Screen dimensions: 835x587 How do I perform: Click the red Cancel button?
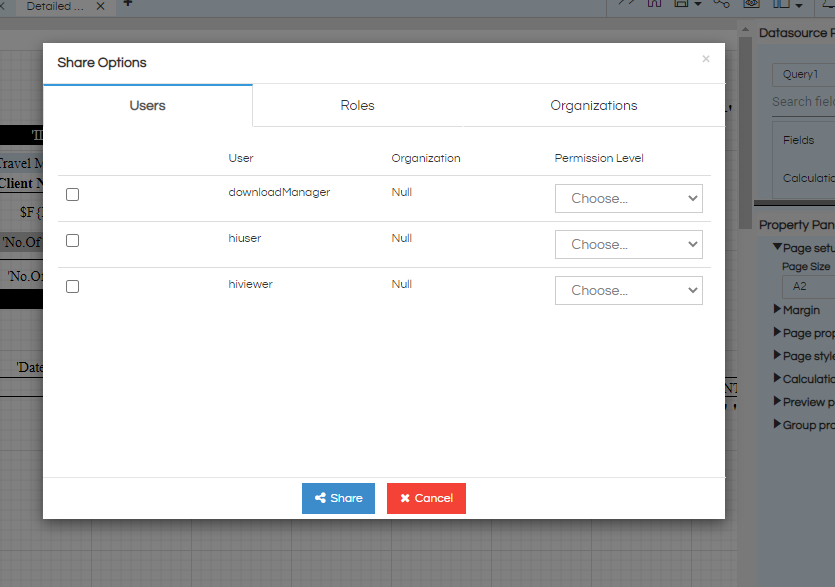point(426,499)
